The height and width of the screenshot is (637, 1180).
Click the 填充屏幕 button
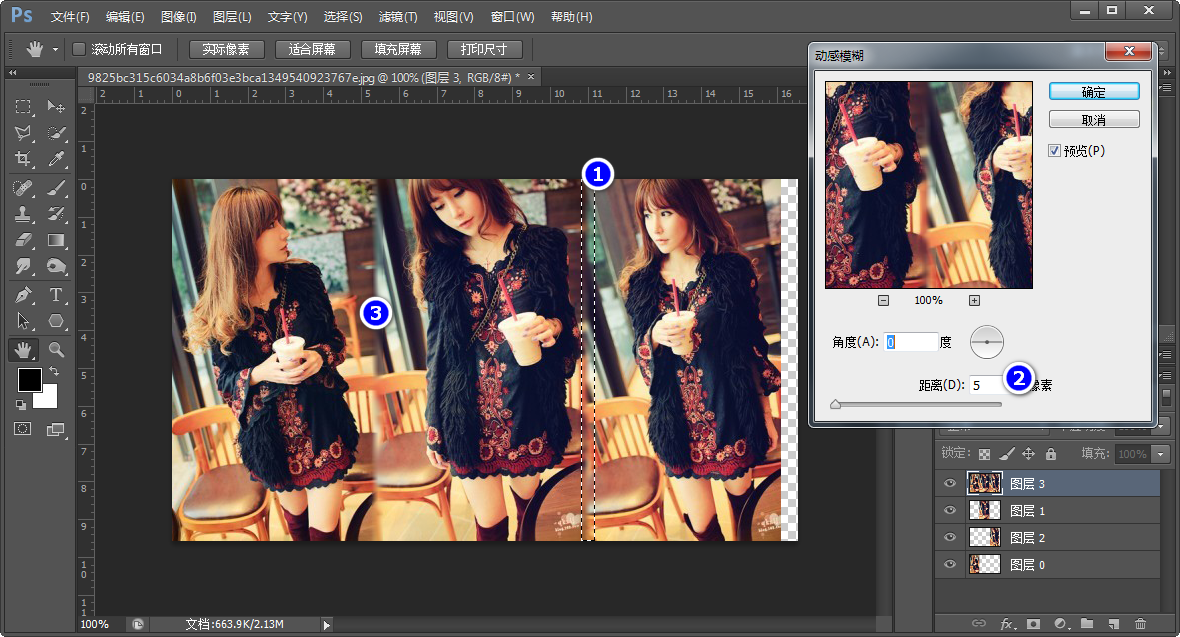tap(397, 50)
